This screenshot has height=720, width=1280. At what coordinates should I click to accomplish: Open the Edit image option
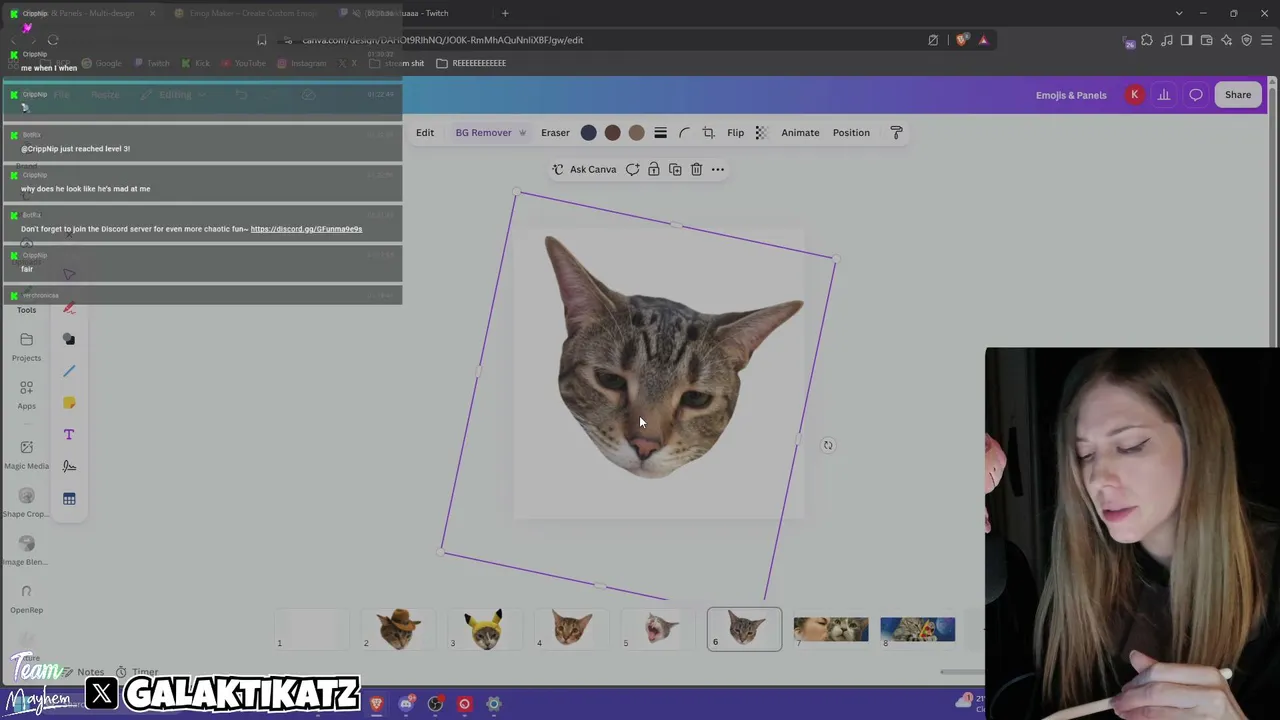(x=425, y=132)
